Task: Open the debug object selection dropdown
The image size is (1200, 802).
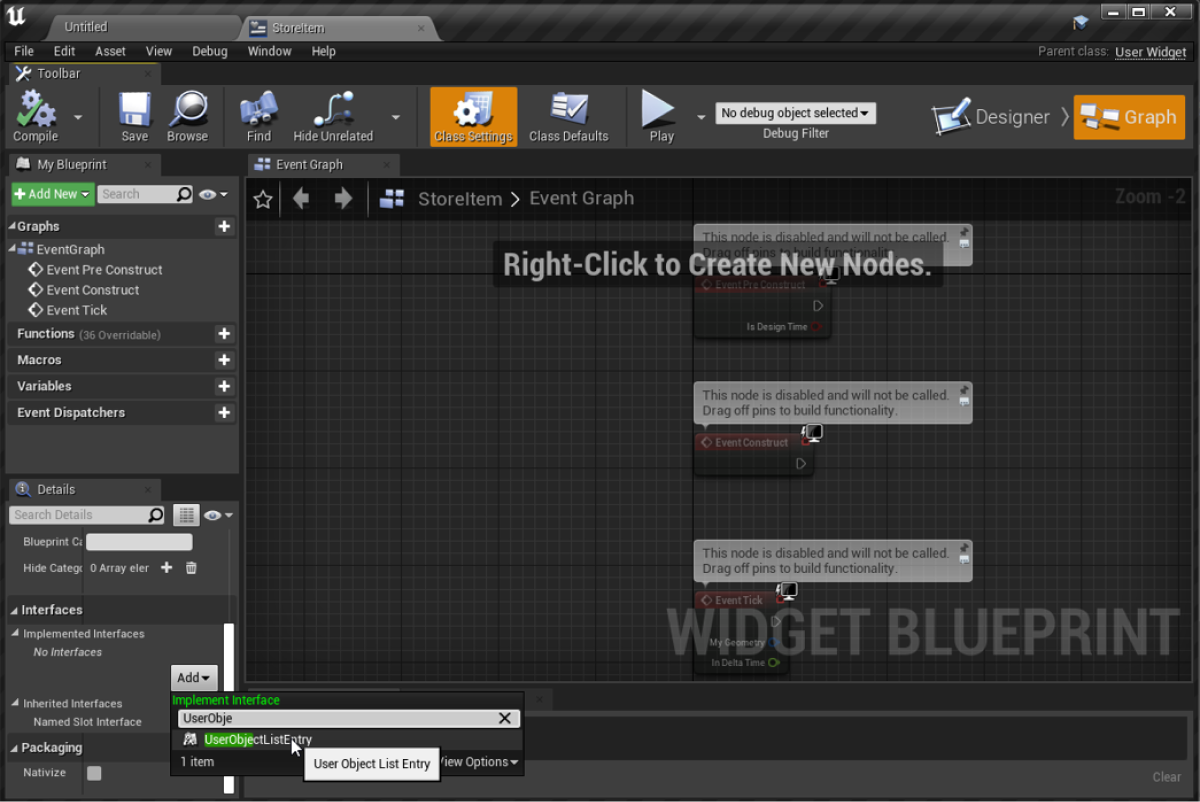Action: (795, 113)
